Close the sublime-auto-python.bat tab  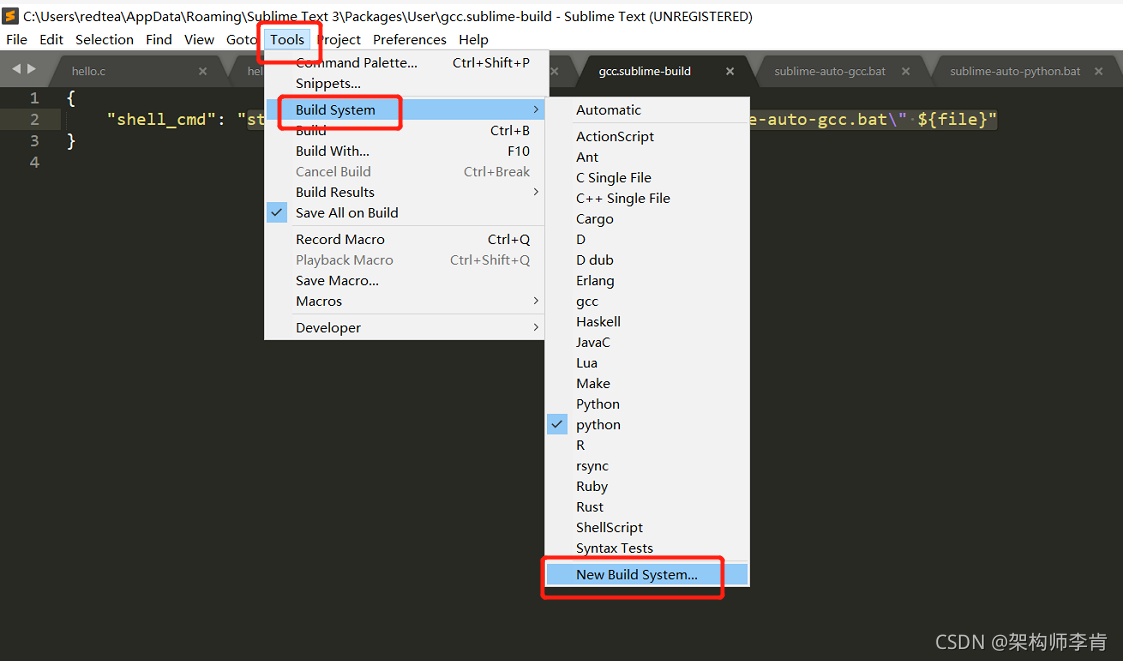pyautogui.click(x=1099, y=71)
